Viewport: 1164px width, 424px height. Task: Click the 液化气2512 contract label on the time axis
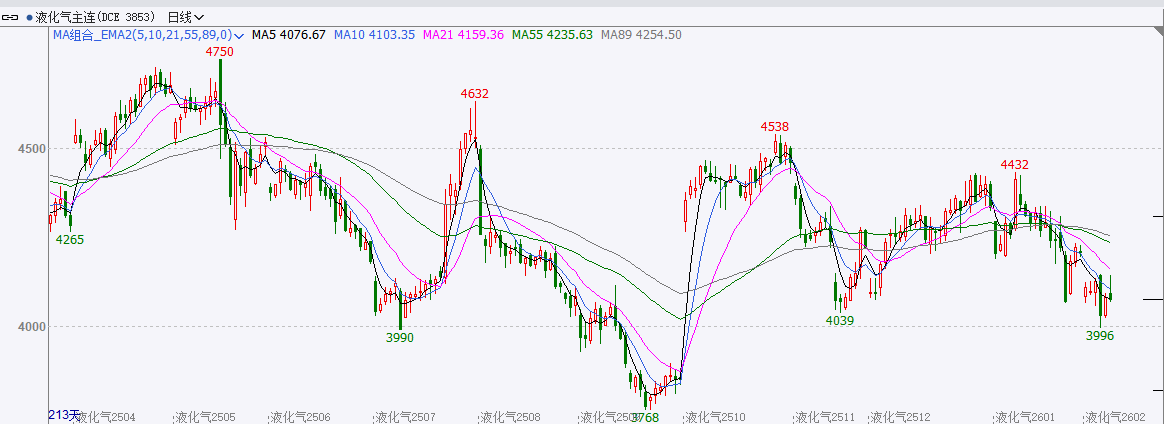click(900, 417)
